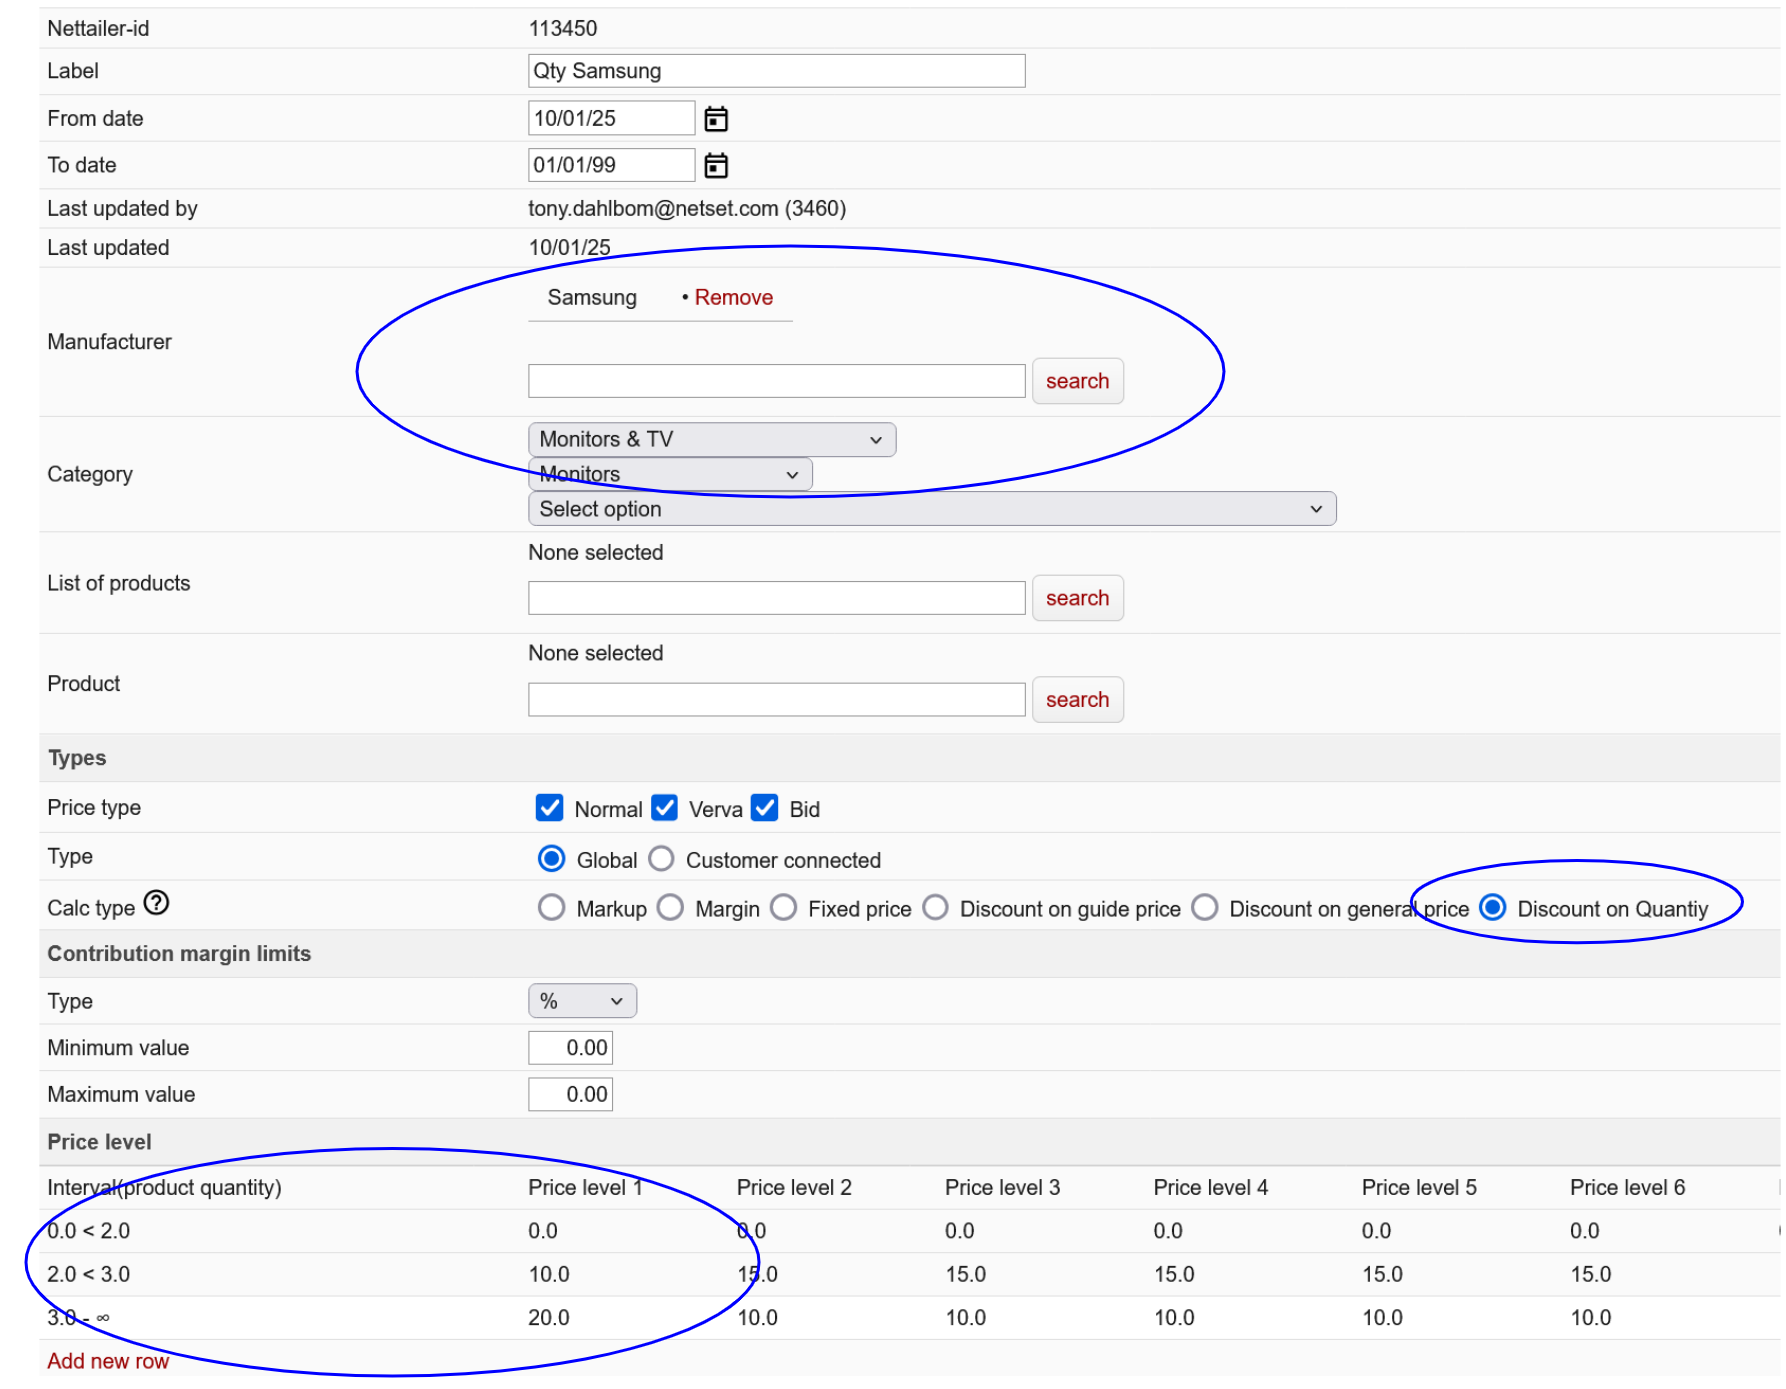1786x1389 pixels.
Task: Click Price level 4 column header
Action: point(1210,1188)
